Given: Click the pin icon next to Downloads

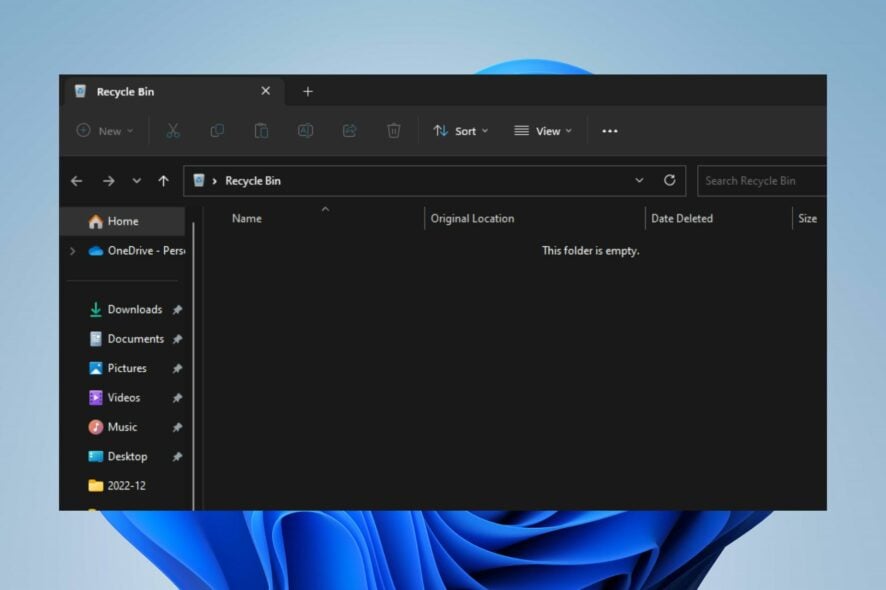Looking at the screenshot, I should [x=177, y=310].
